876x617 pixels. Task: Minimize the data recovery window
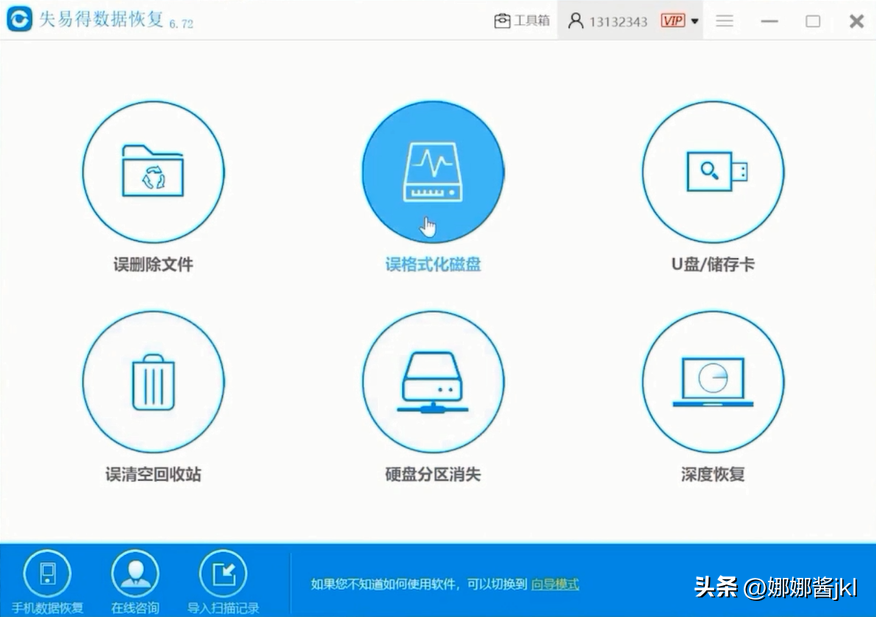769,21
